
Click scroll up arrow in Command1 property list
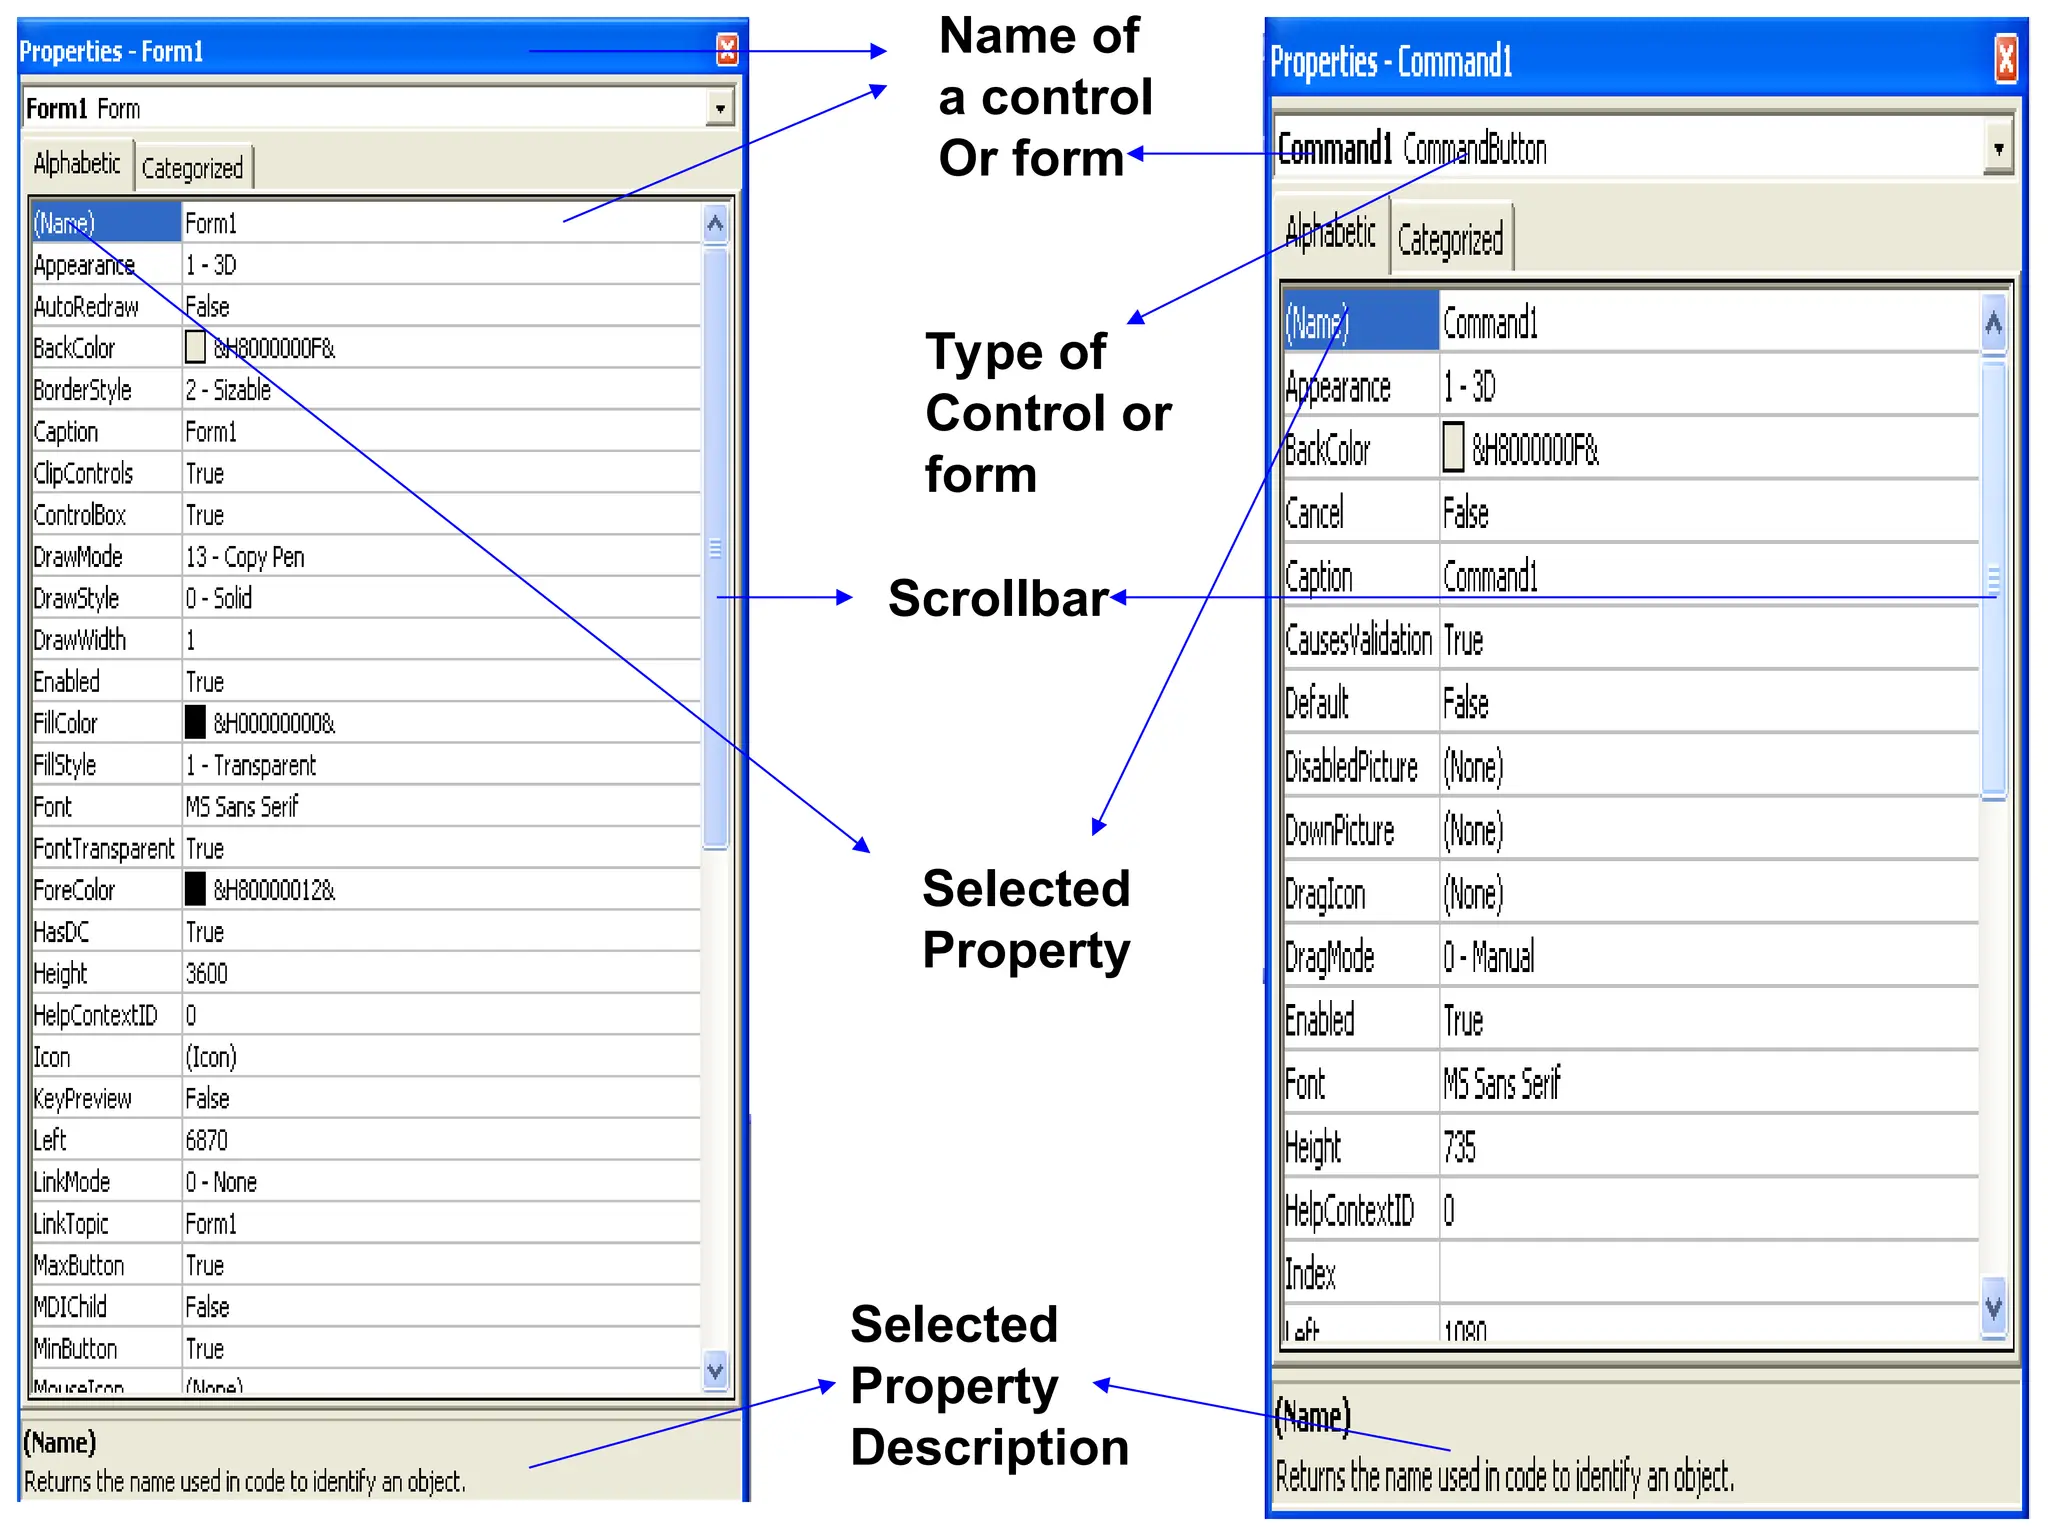pyautogui.click(x=1992, y=323)
